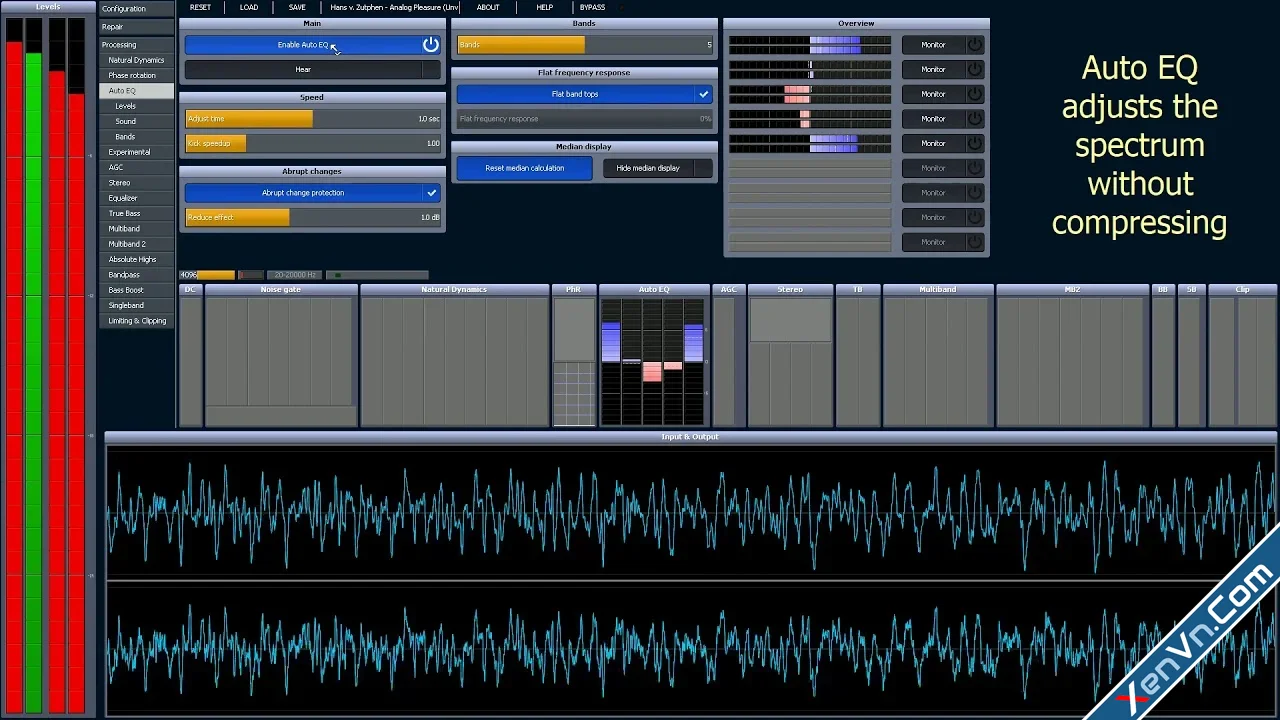Click LOAD in the top menu
Image resolution: width=1280 pixels, height=720 pixels.
249,7
